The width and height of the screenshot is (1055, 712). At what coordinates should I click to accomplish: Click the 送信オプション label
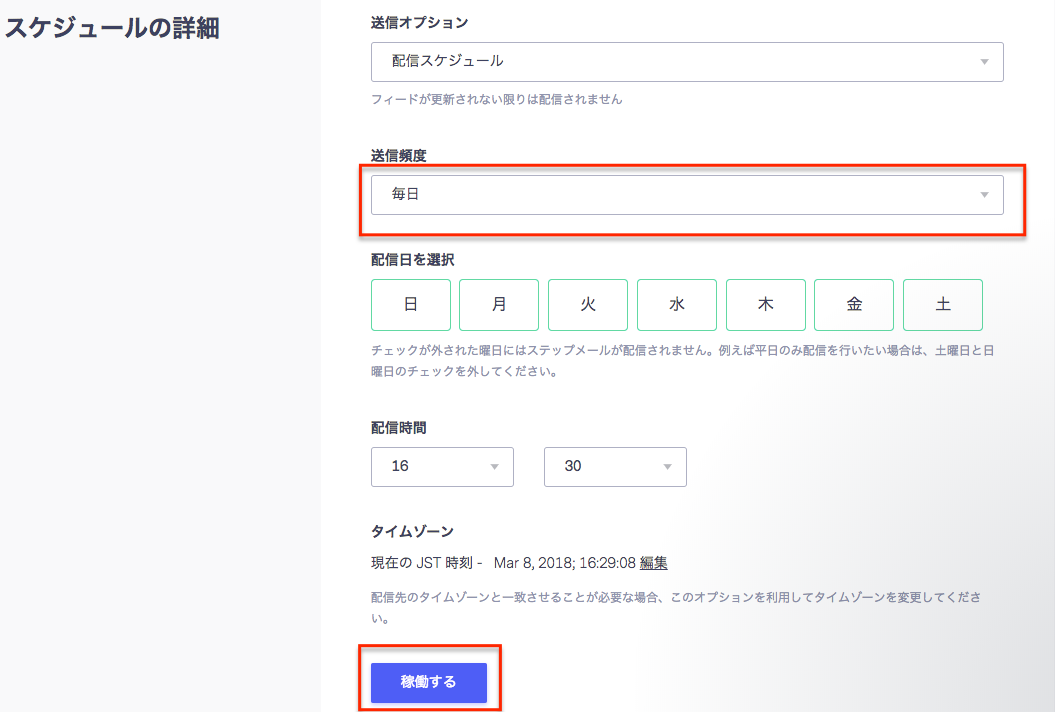[x=419, y=23]
